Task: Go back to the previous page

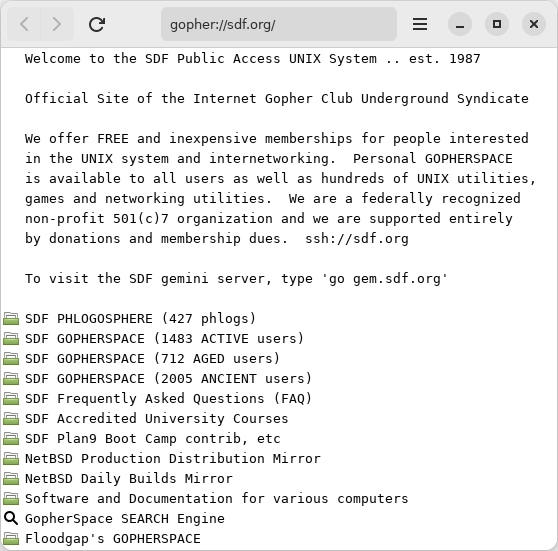Action: pyautogui.click(x=24, y=24)
